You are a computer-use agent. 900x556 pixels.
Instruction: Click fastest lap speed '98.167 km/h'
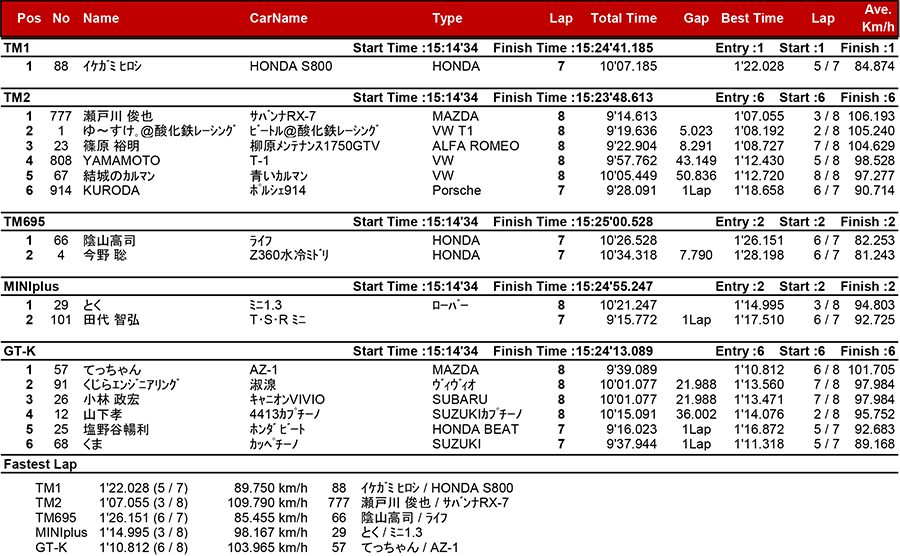pyautogui.click(x=270, y=534)
